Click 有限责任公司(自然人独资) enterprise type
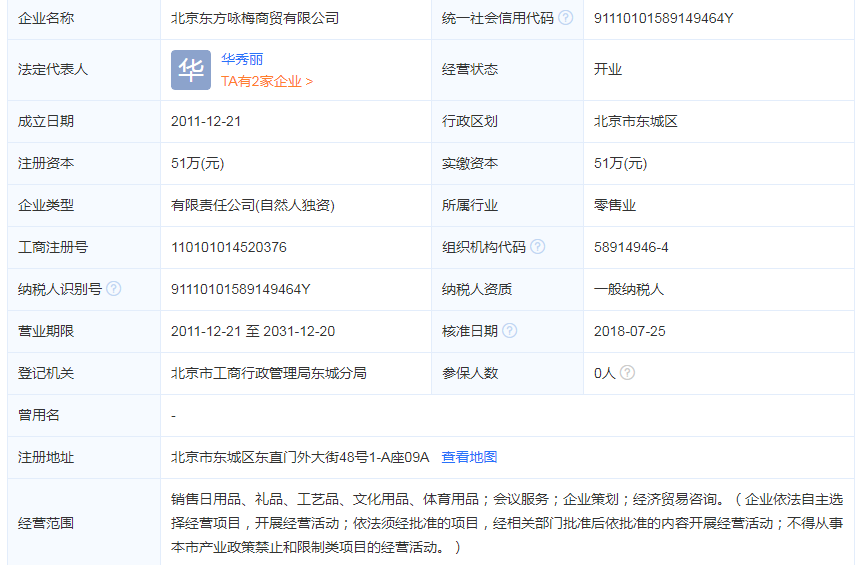866x565 pixels. click(x=252, y=205)
